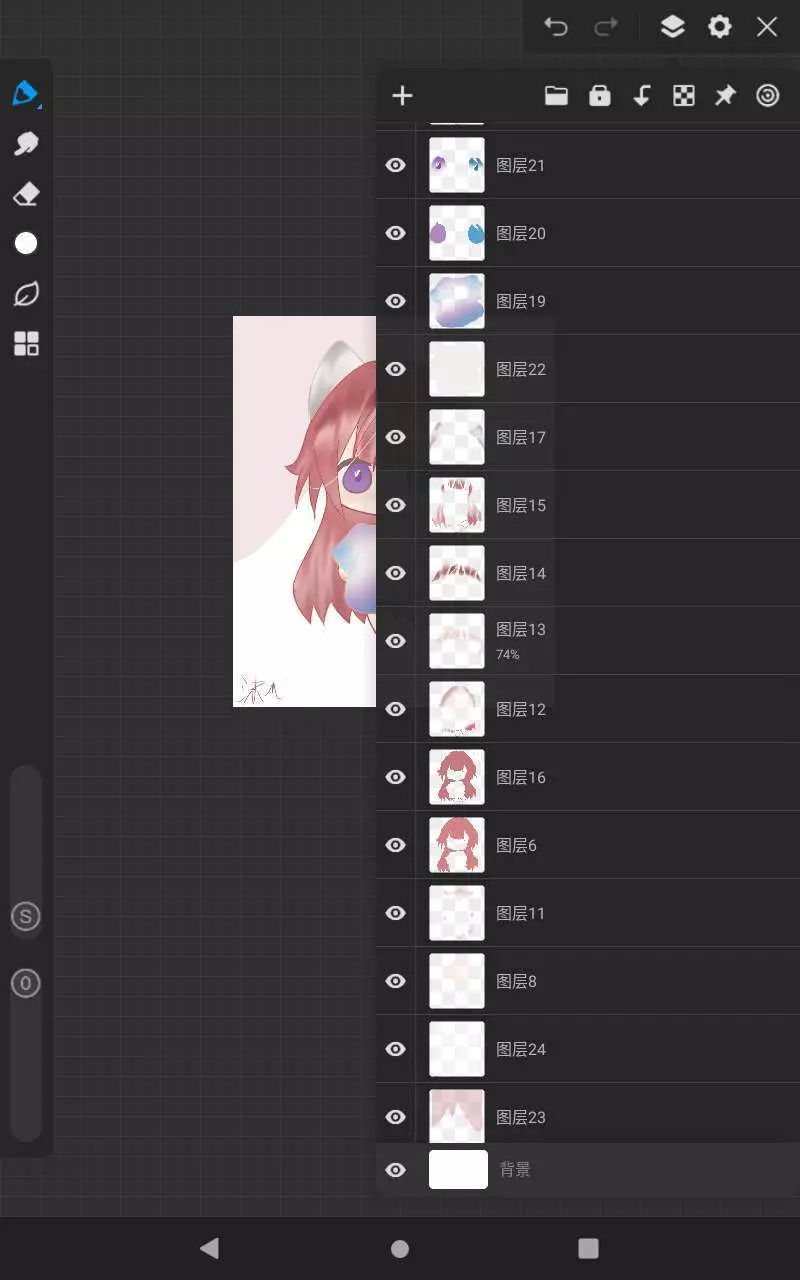This screenshot has width=800, height=1280.
Task: Select the 图层16 hair thumbnail
Action: [x=457, y=777]
